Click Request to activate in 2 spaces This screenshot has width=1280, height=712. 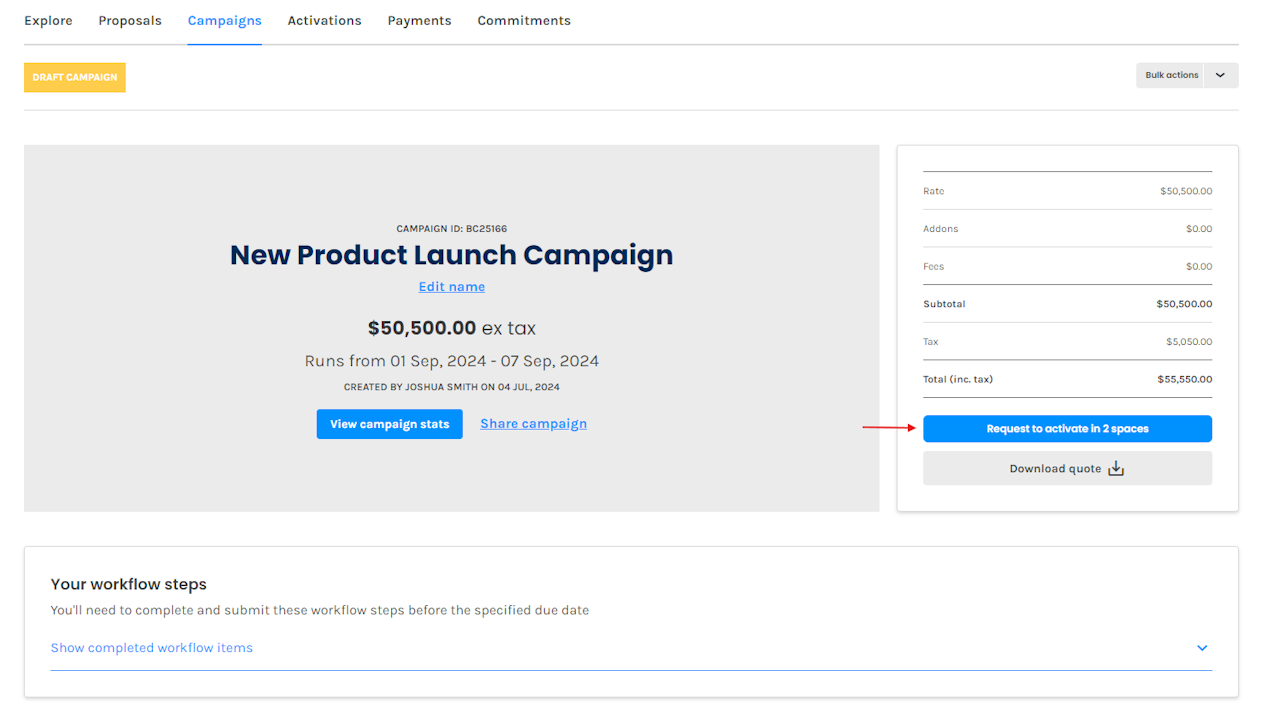tap(1067, 429)
